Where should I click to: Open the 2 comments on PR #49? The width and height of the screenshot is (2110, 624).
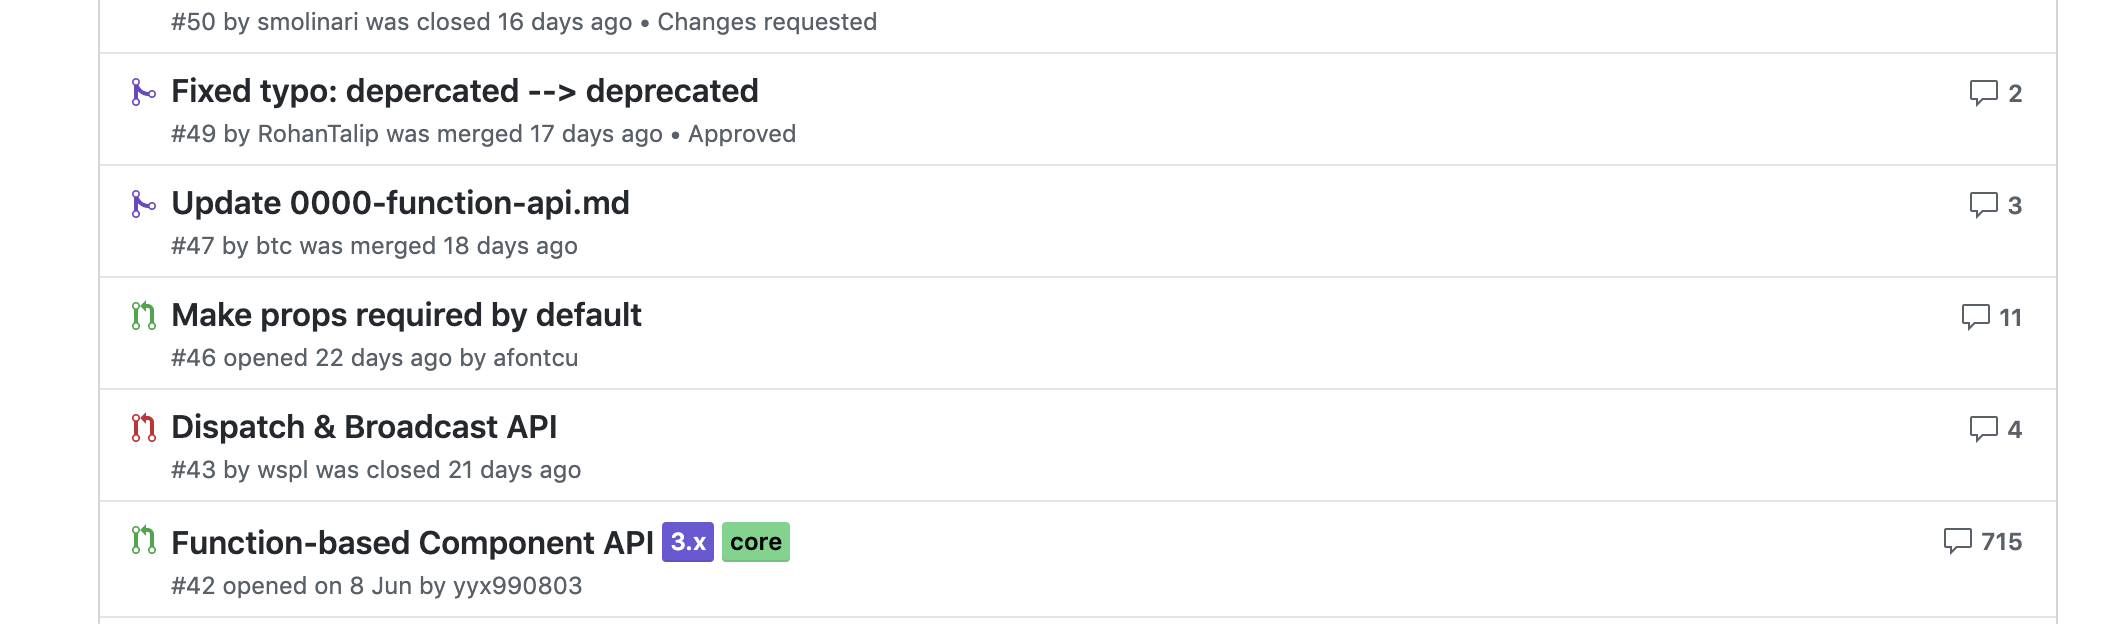1994,92
